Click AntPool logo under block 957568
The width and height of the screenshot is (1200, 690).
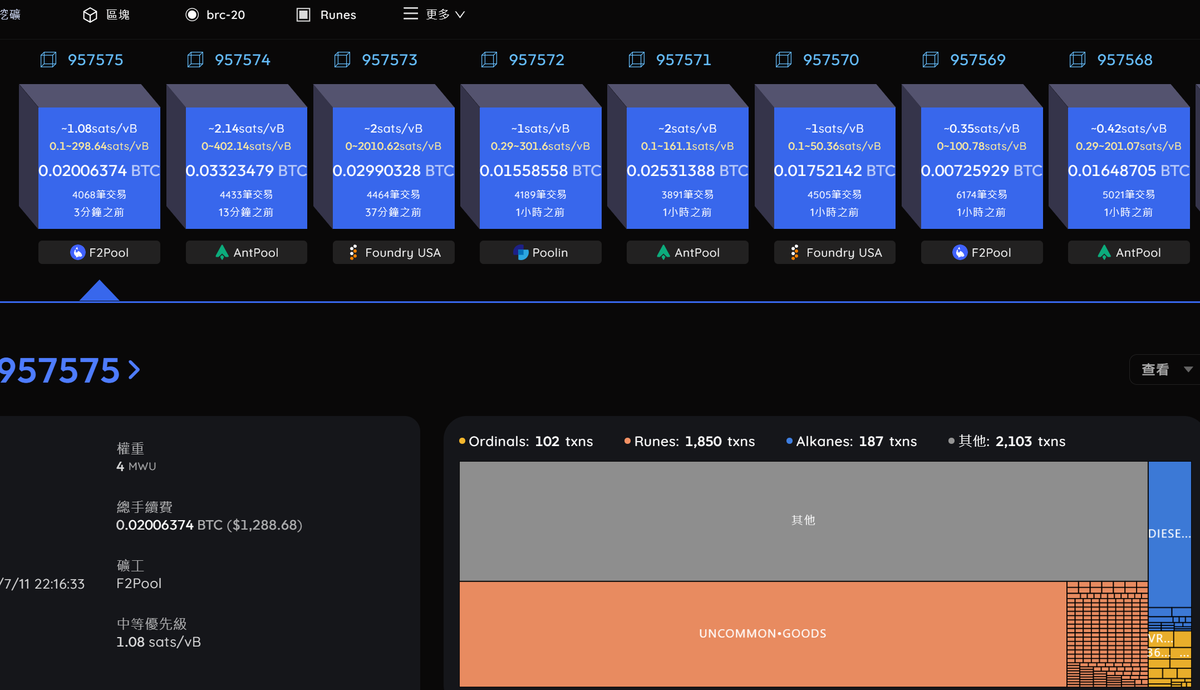(1104, 253)
